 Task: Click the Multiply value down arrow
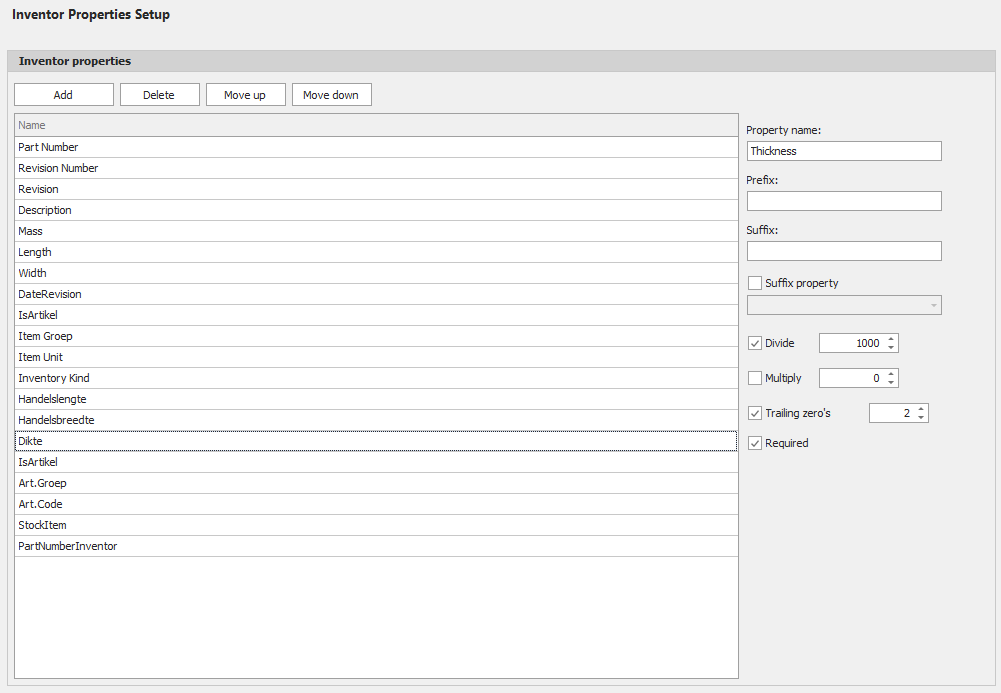[x=890, y=382]
